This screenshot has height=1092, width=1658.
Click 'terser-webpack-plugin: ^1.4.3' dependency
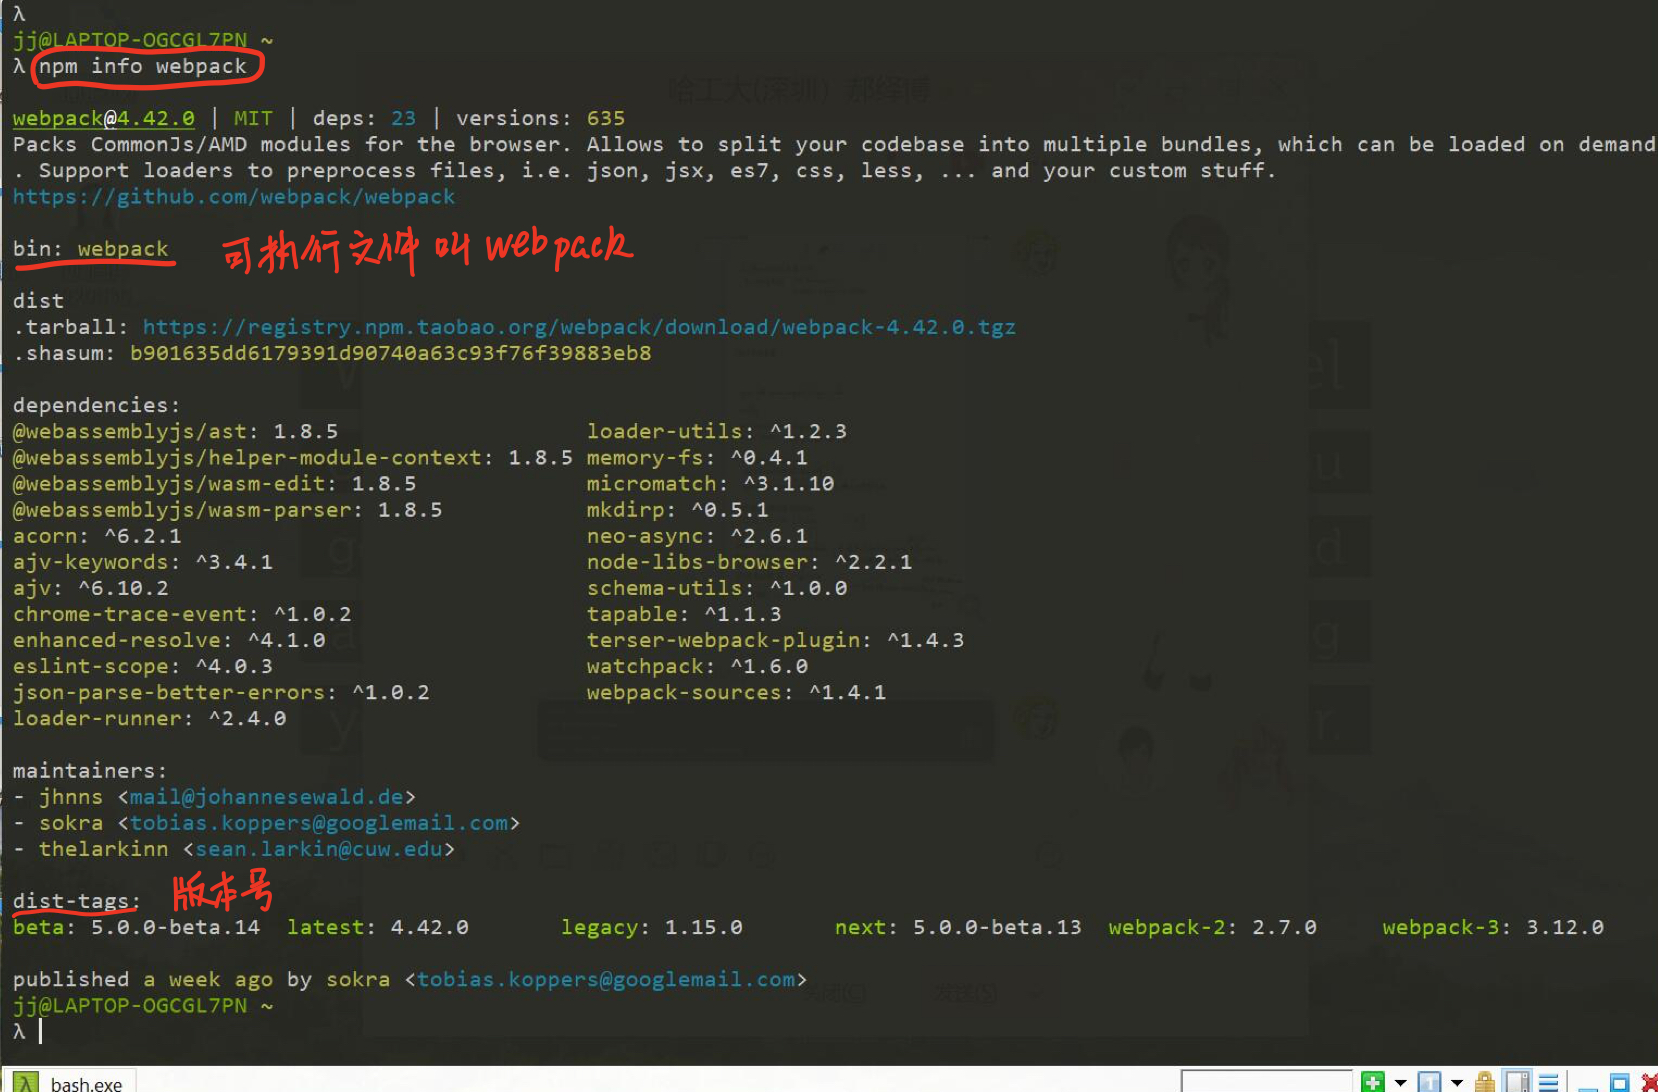tap(775, 640)
